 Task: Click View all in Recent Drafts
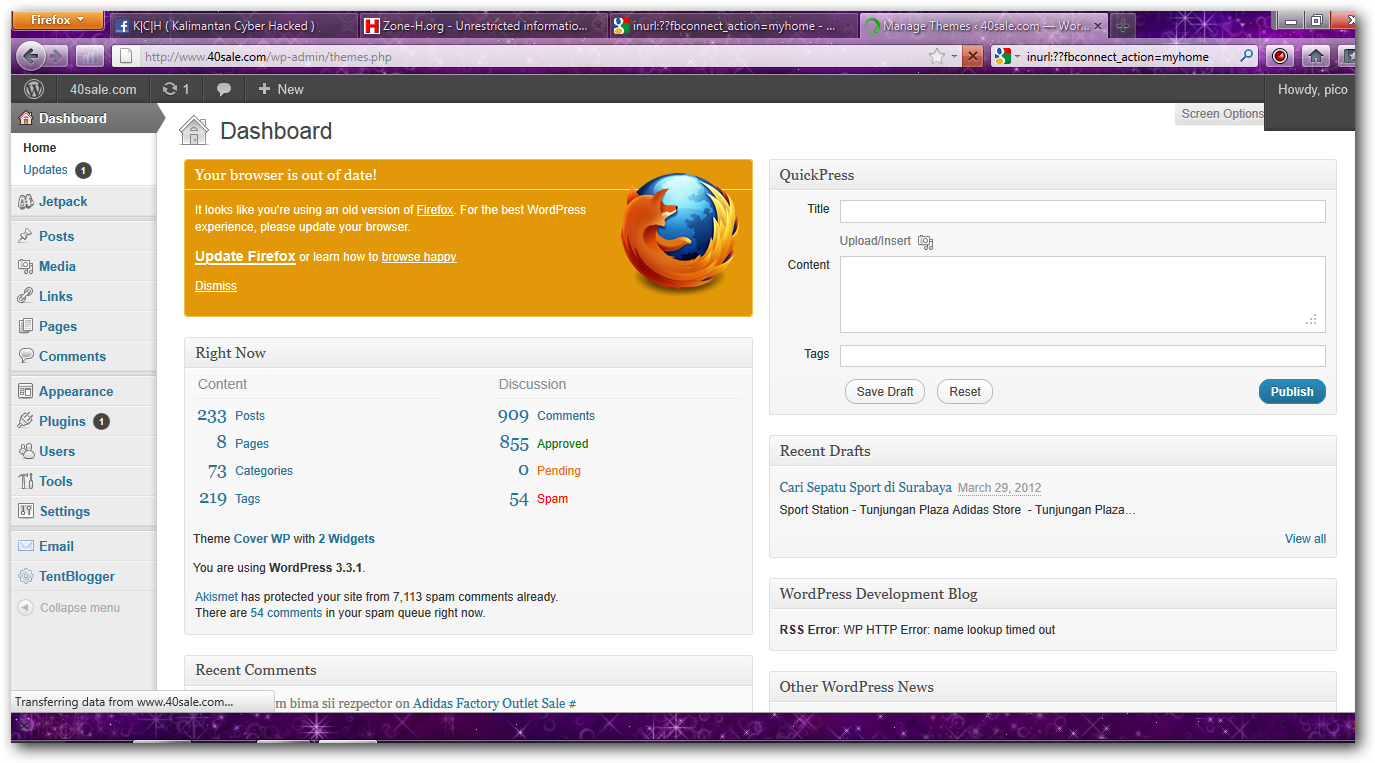pyautogui.click(x=1305, y=539)
